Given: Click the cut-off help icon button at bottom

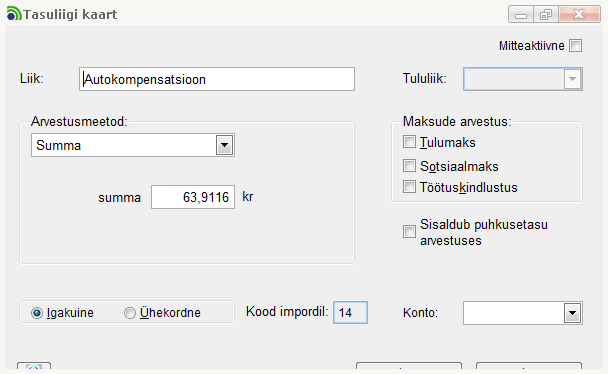Looking at the screenshot, I should point(34,366).
